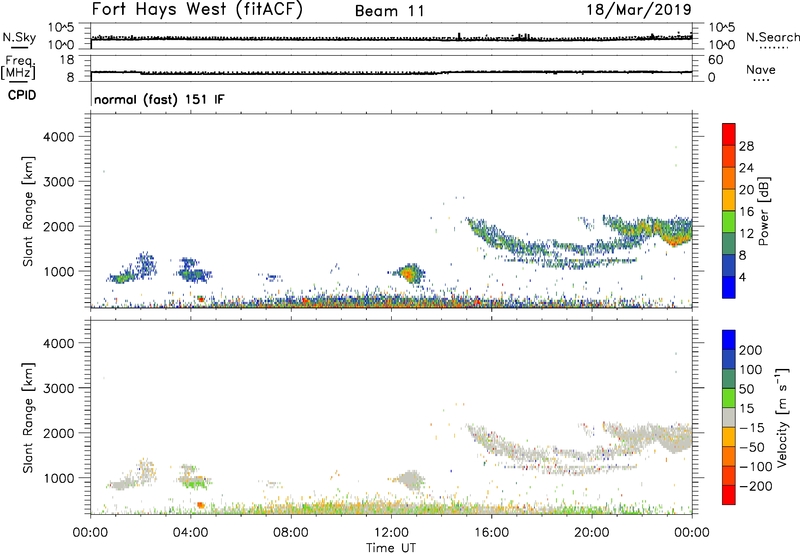
Task: Click the "1000" range tick in the velocity panel
Action: click(x=59, y=478)
